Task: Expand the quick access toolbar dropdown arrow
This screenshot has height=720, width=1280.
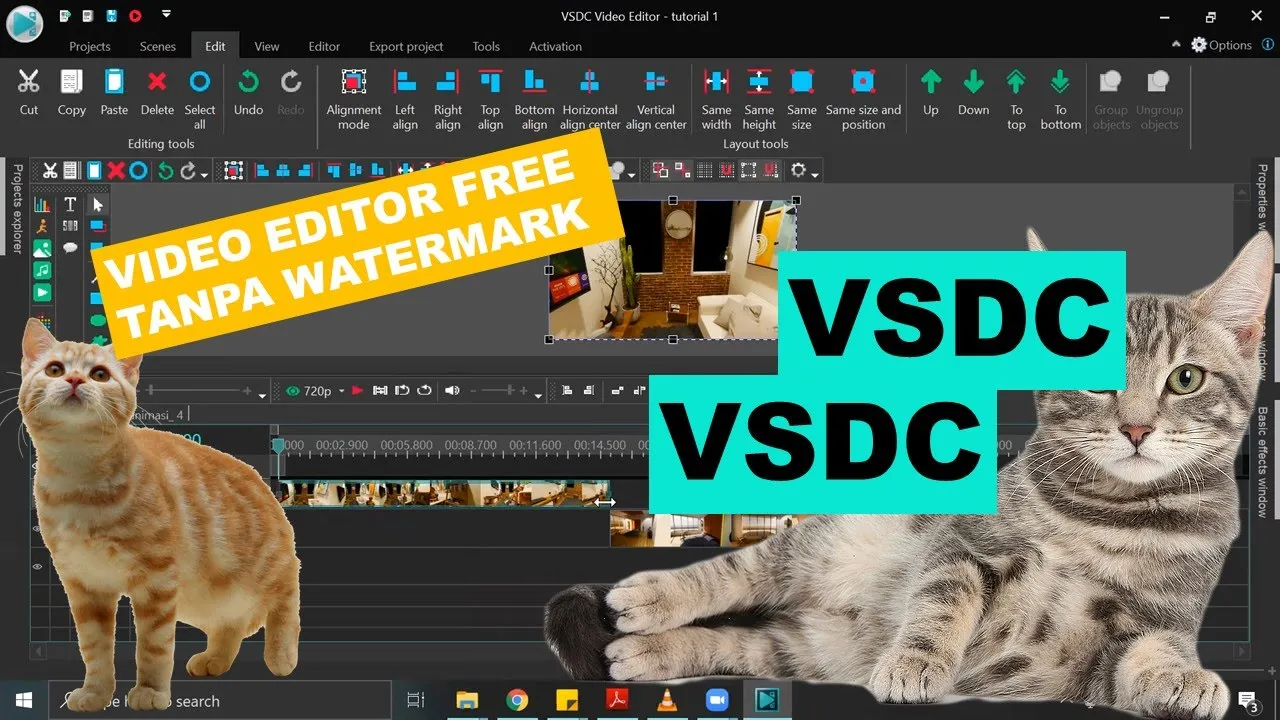Action: coord(165,16)
